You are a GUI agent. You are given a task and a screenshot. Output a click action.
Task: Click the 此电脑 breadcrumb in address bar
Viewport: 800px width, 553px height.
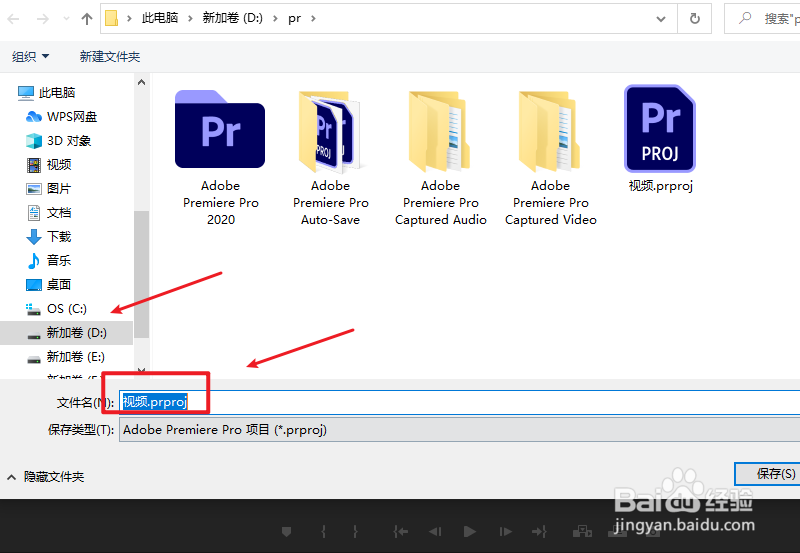pos(160,18)
